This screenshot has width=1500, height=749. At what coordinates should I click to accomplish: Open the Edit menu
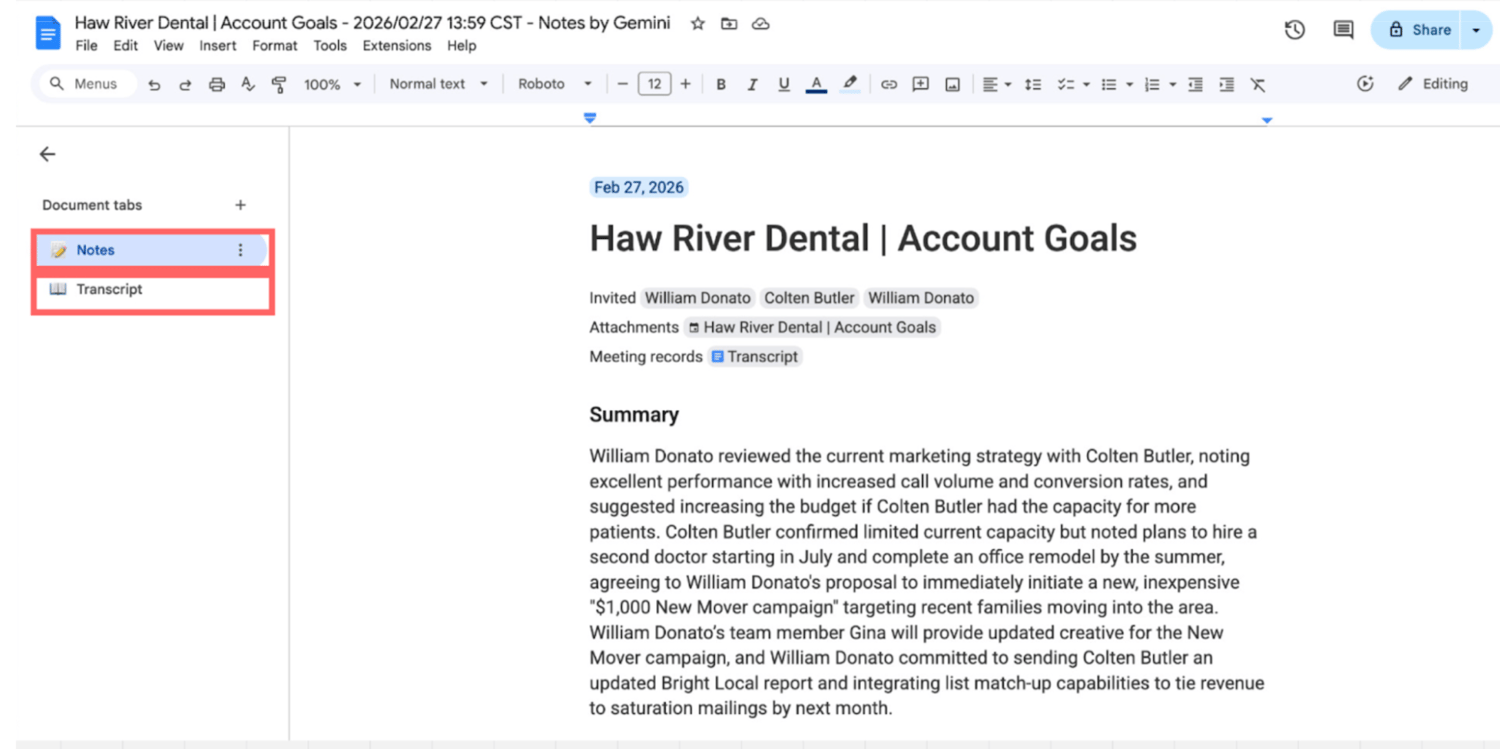(x=126, y=46)
